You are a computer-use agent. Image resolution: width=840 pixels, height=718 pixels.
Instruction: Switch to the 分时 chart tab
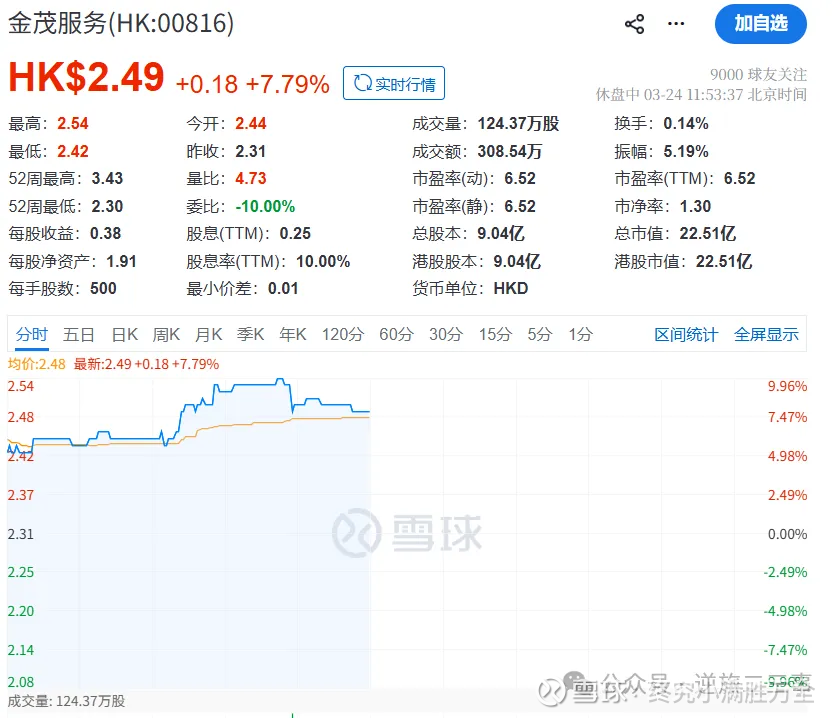[31, 335]
